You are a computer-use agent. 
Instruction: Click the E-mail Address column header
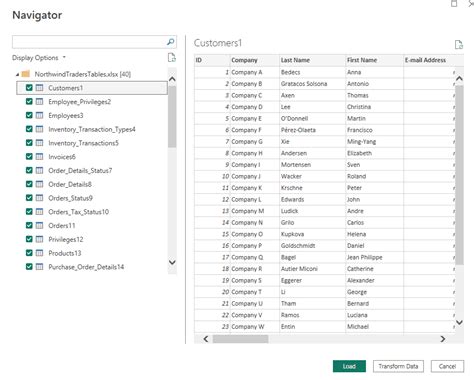pyautogui.click(x=433, y=60)
